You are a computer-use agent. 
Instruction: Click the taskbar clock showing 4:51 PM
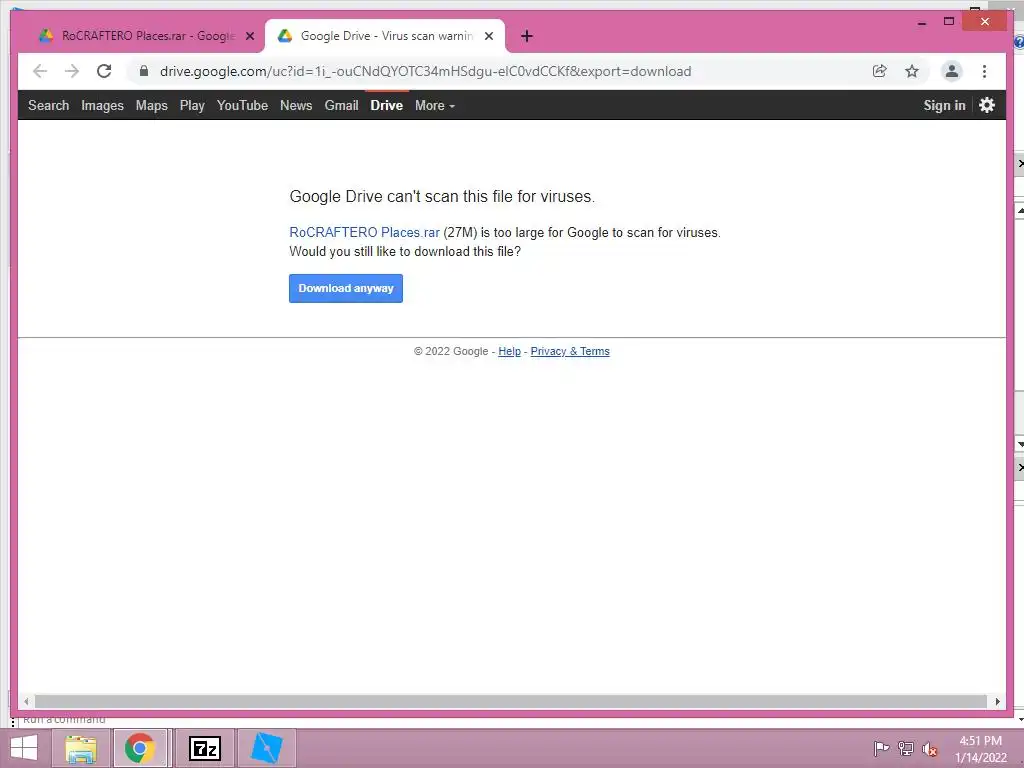980,749
